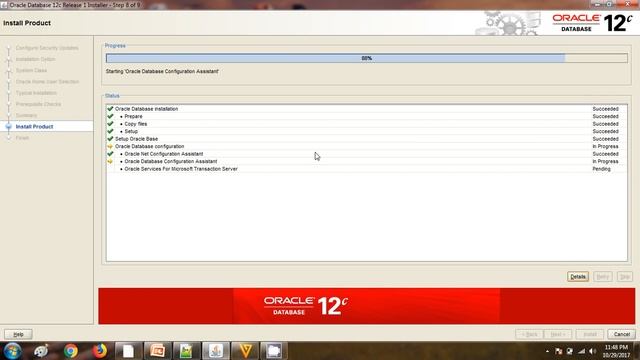Click the Pending status text
The height and width of the screenshot is (360, 640).
tap(601, 169)
